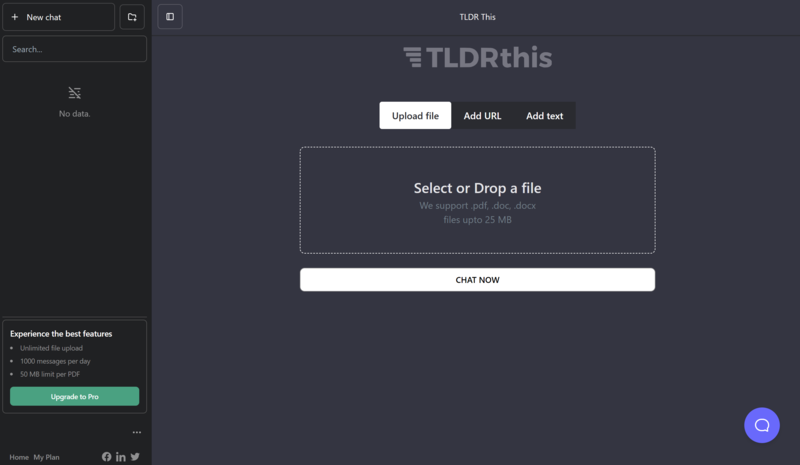
Task: Open the My Plan link
Action: tap(46, 457)
